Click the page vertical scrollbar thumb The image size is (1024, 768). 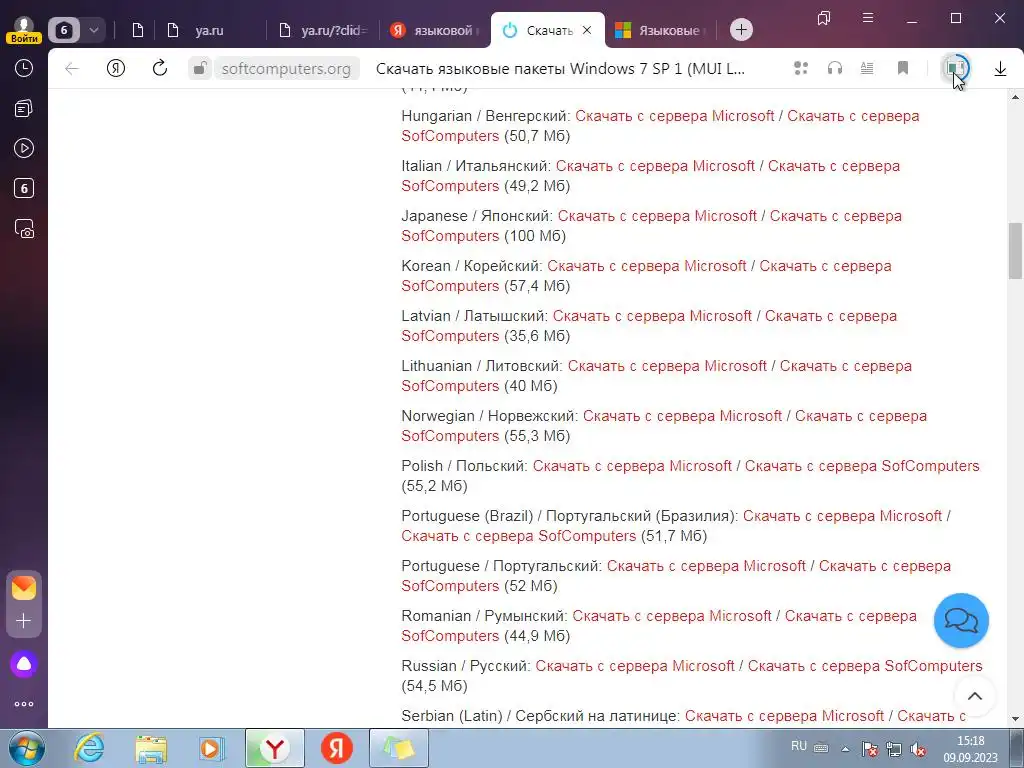pos(1015,251)
